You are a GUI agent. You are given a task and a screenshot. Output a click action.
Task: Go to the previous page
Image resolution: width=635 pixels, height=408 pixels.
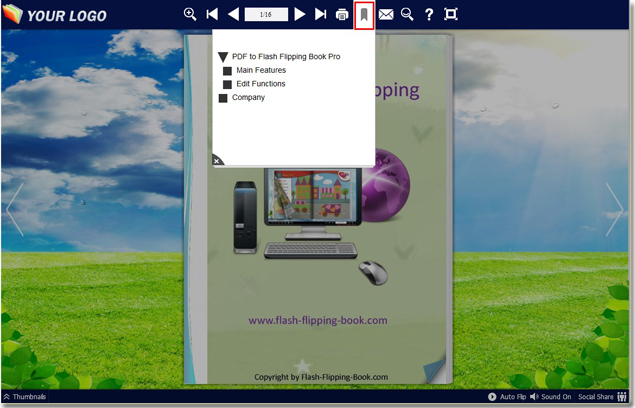coord(233,14)
